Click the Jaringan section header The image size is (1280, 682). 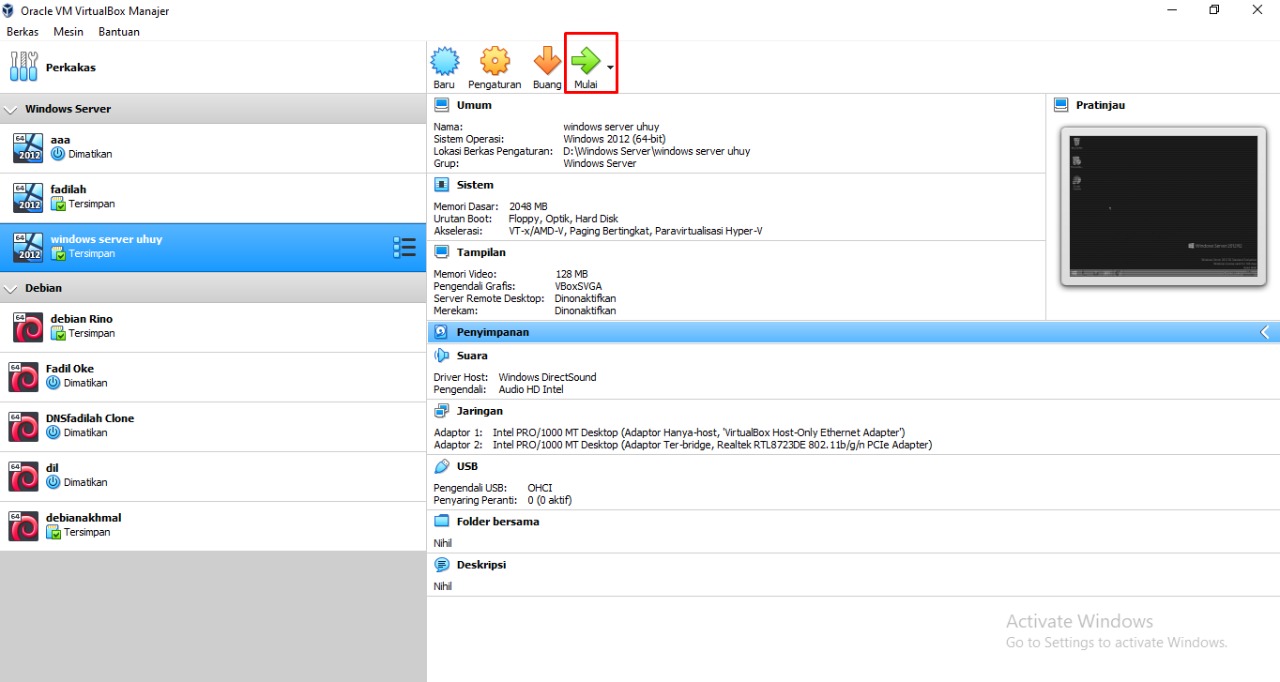[x=480, y=411]
